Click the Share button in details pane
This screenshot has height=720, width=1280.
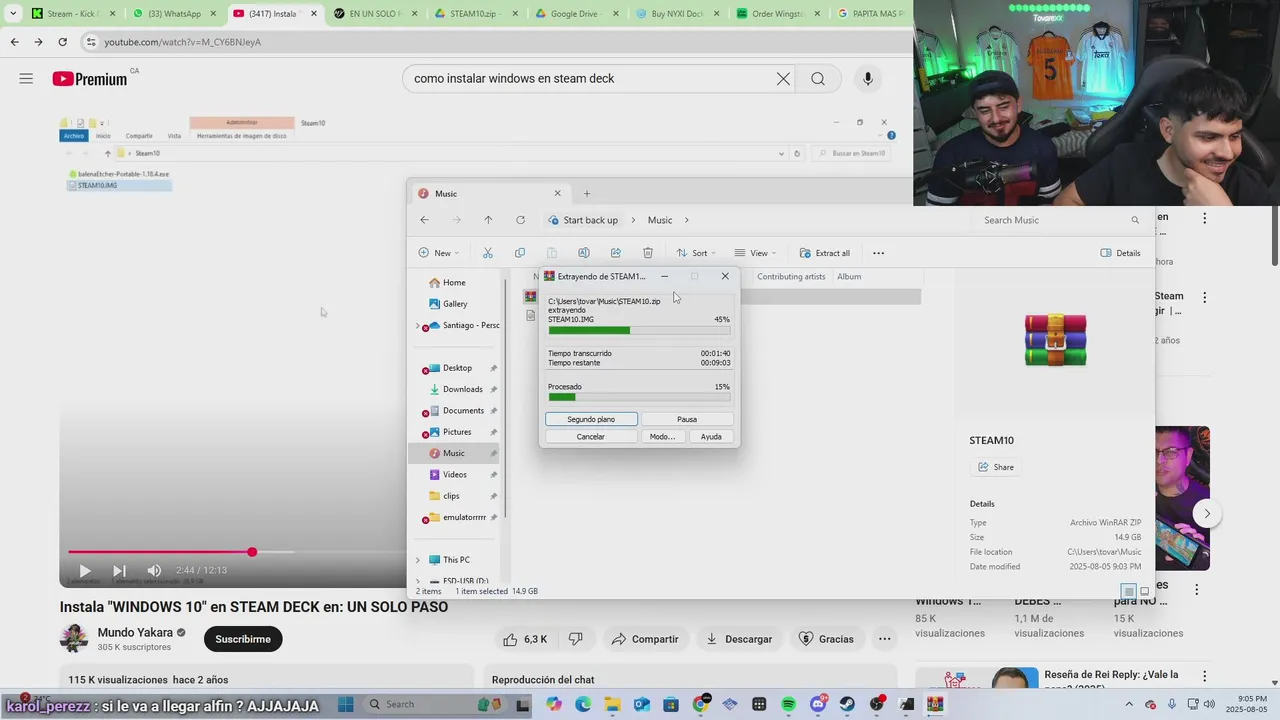pos(996,467)
